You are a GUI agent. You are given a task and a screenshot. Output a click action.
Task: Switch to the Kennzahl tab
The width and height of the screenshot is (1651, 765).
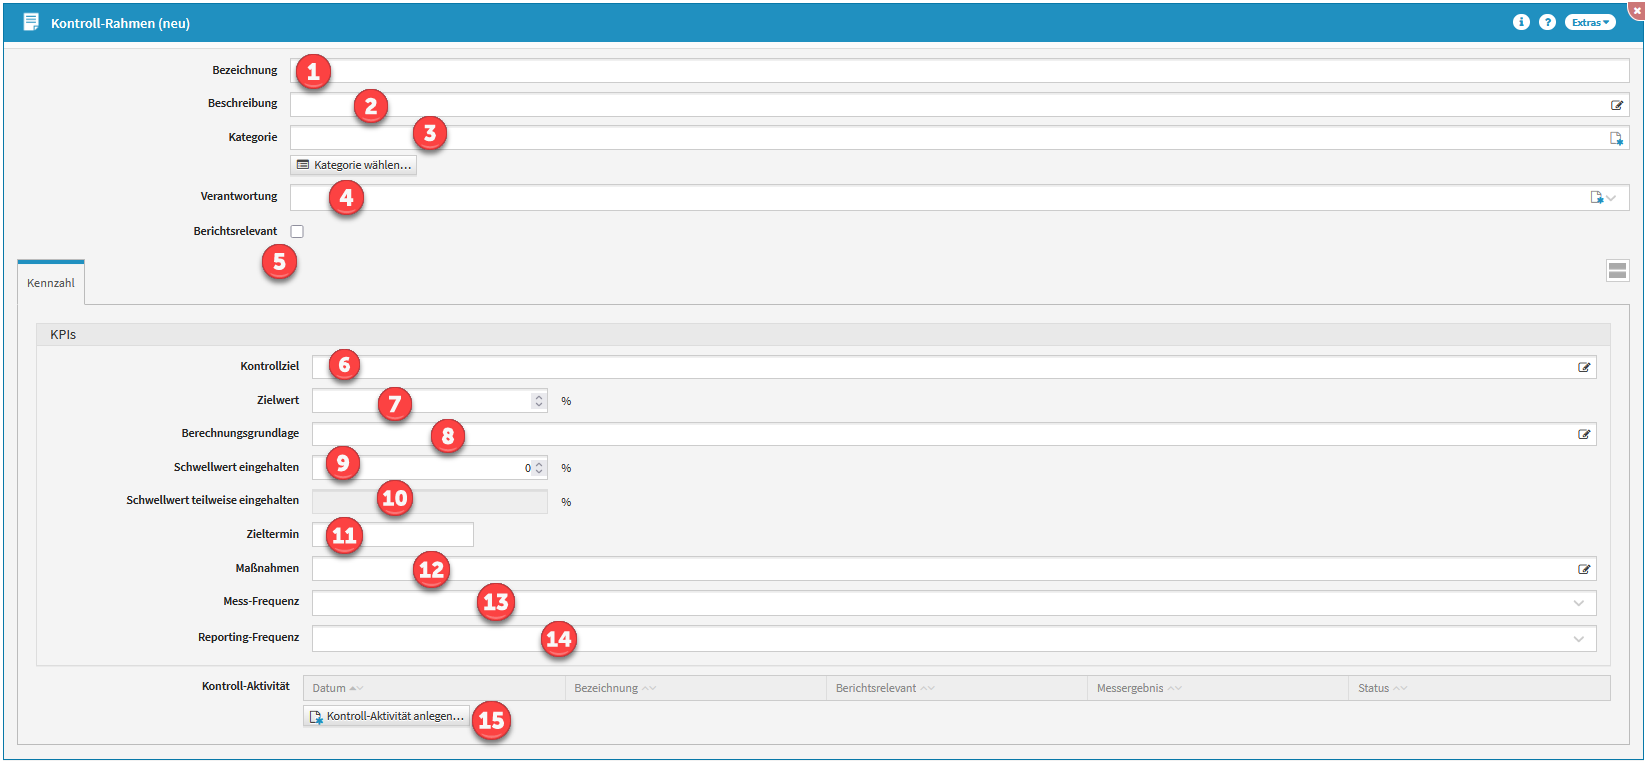[51, 283]
